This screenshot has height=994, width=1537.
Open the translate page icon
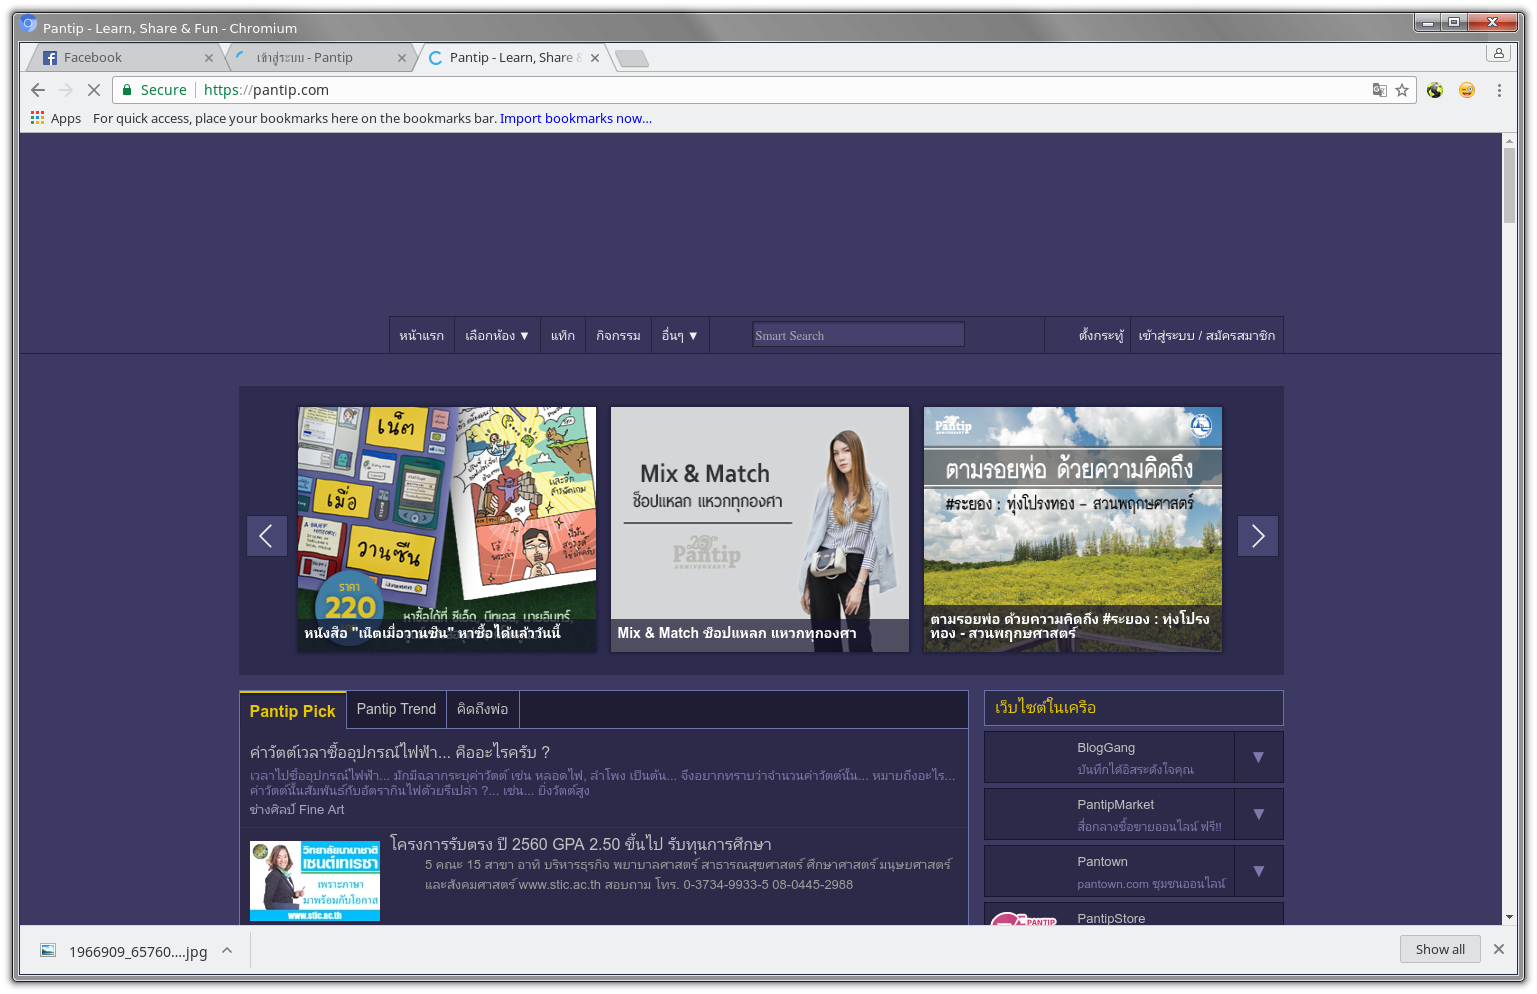(1380, 90)
